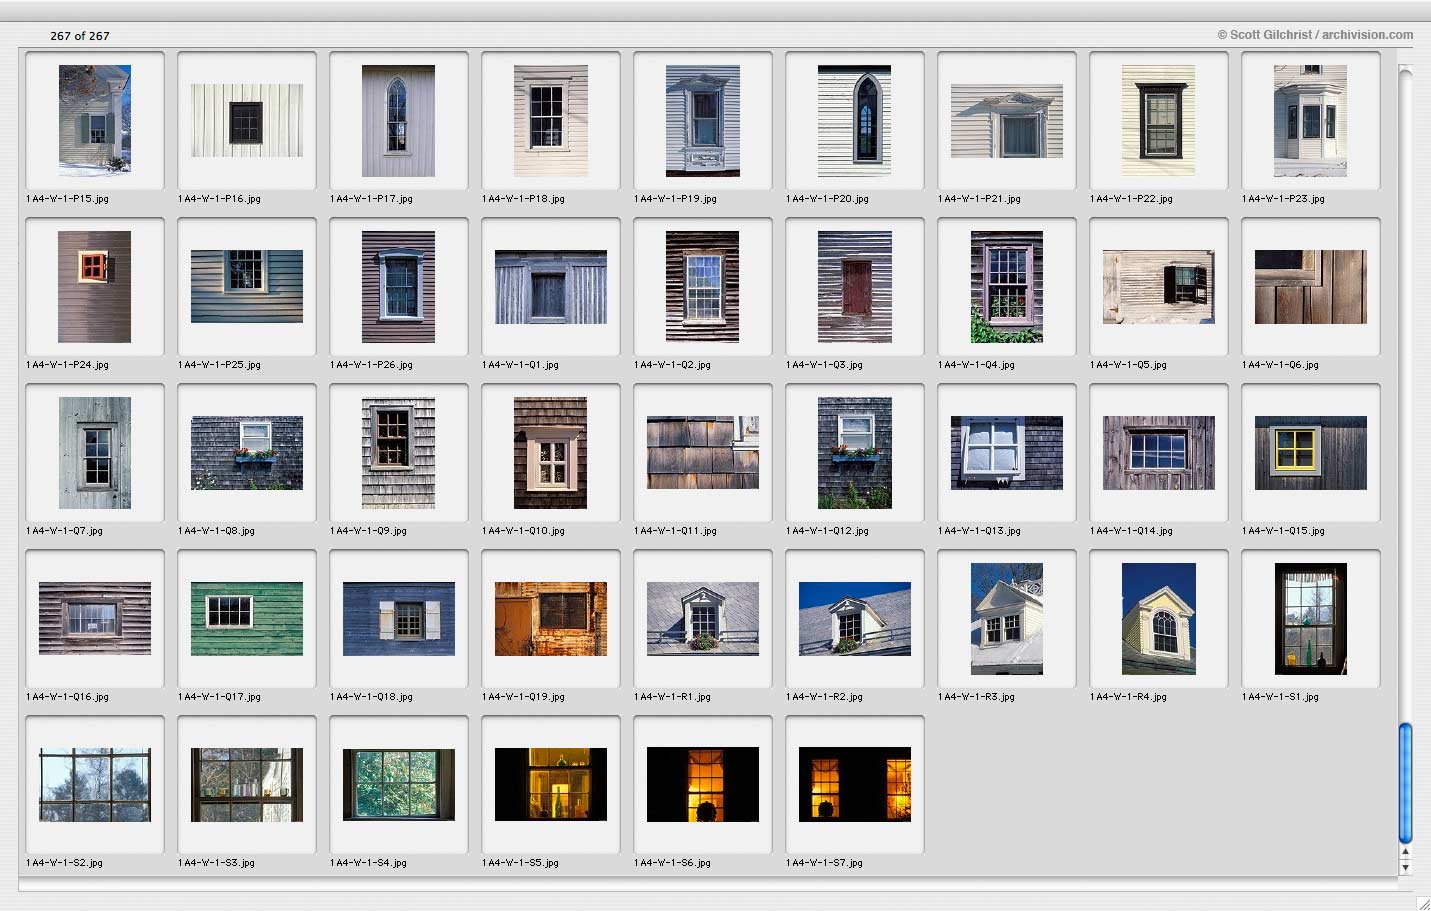Click the blue vertical scrollbar thumb
This screenshot has height=911, width=1431.
click(x=1405, y=783)
